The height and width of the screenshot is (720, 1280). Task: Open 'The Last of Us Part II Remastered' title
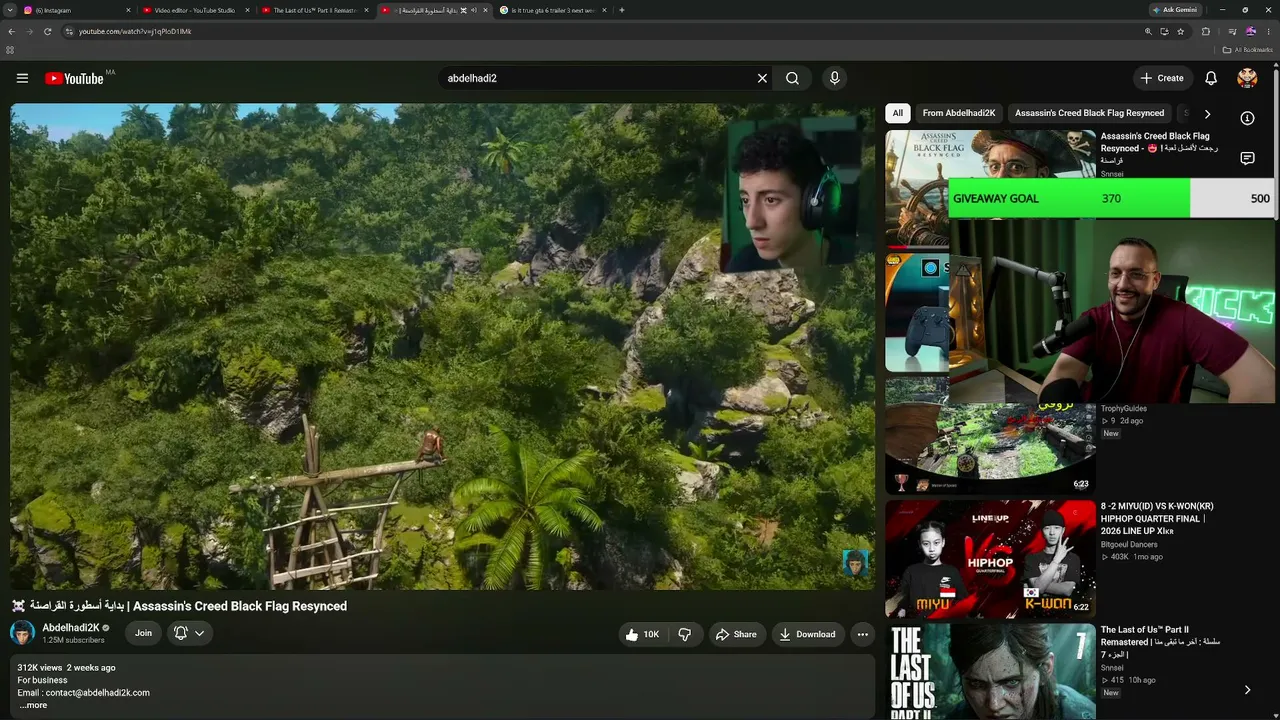pyautogui.click(x=1160, y=642)
